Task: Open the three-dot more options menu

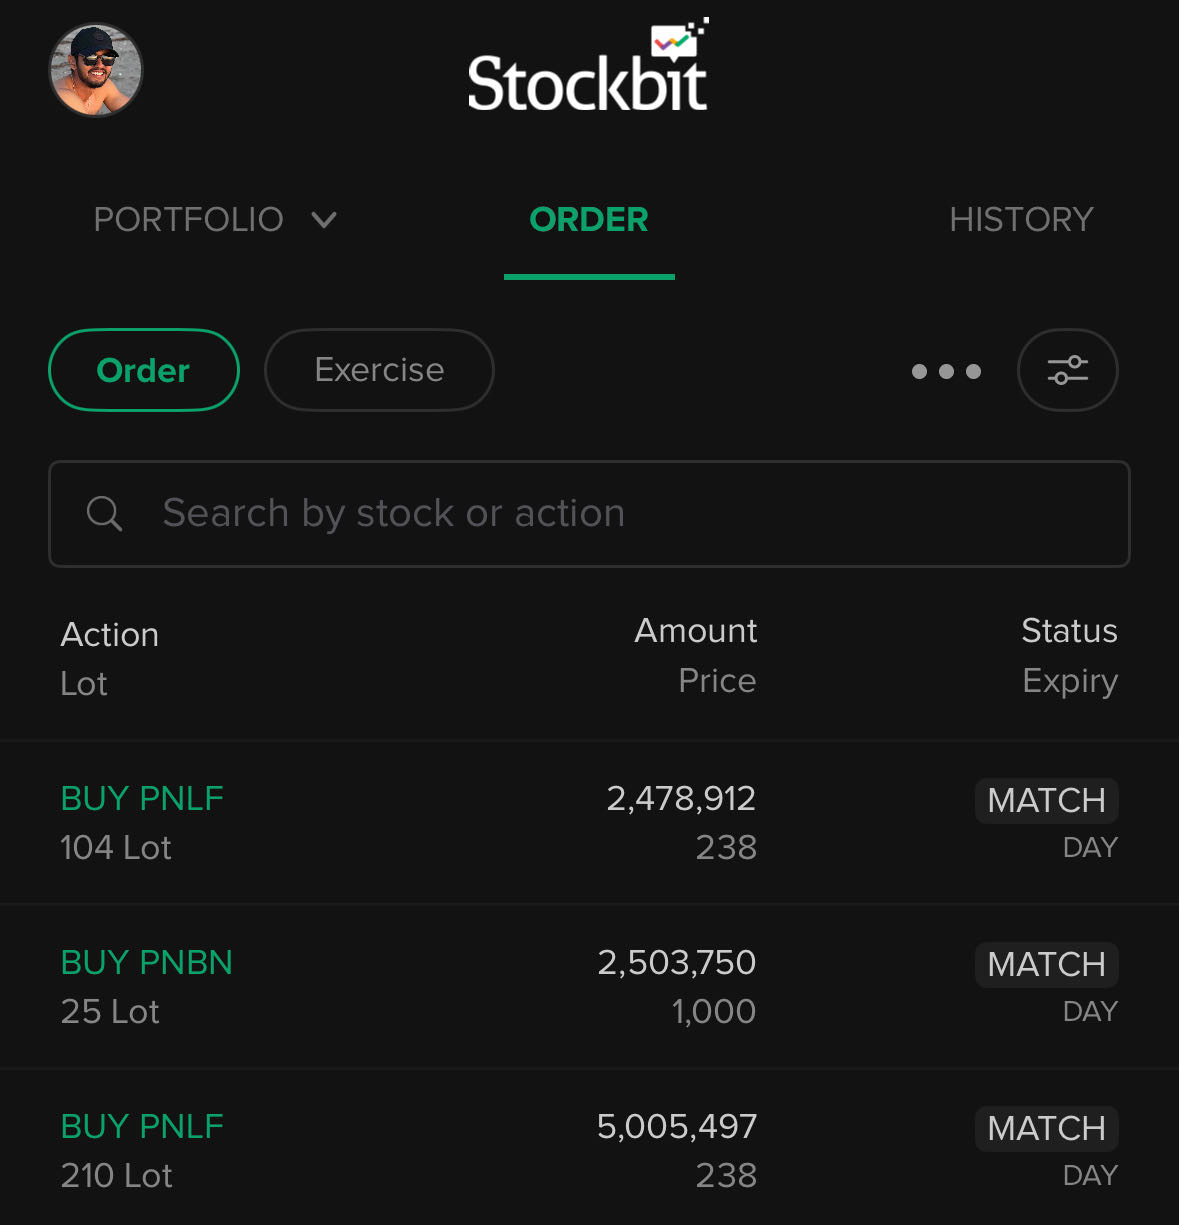Action: [946, 371]
